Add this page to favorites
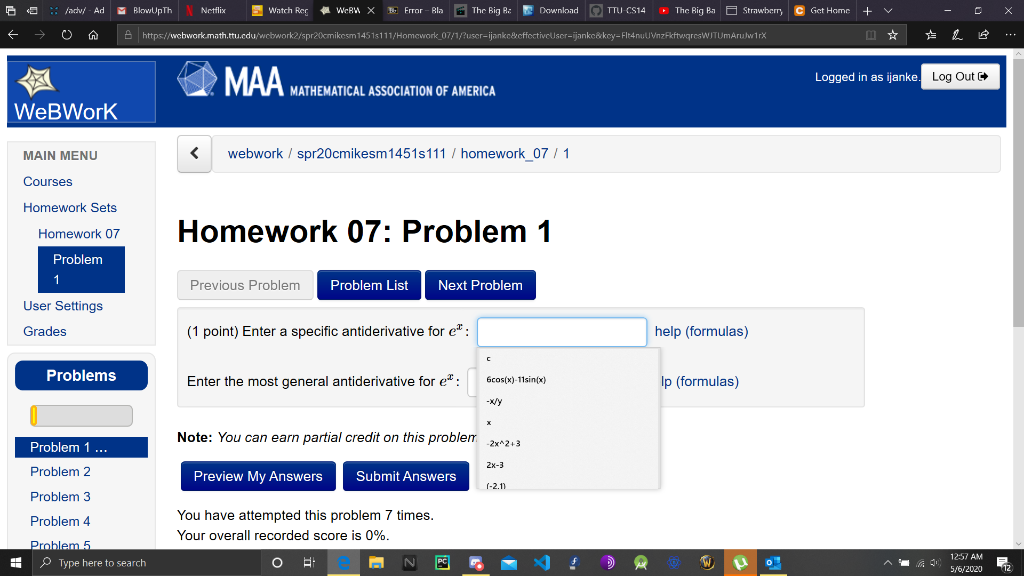Viewport: 1024px width, 576px height. click(x=893, y=35)
